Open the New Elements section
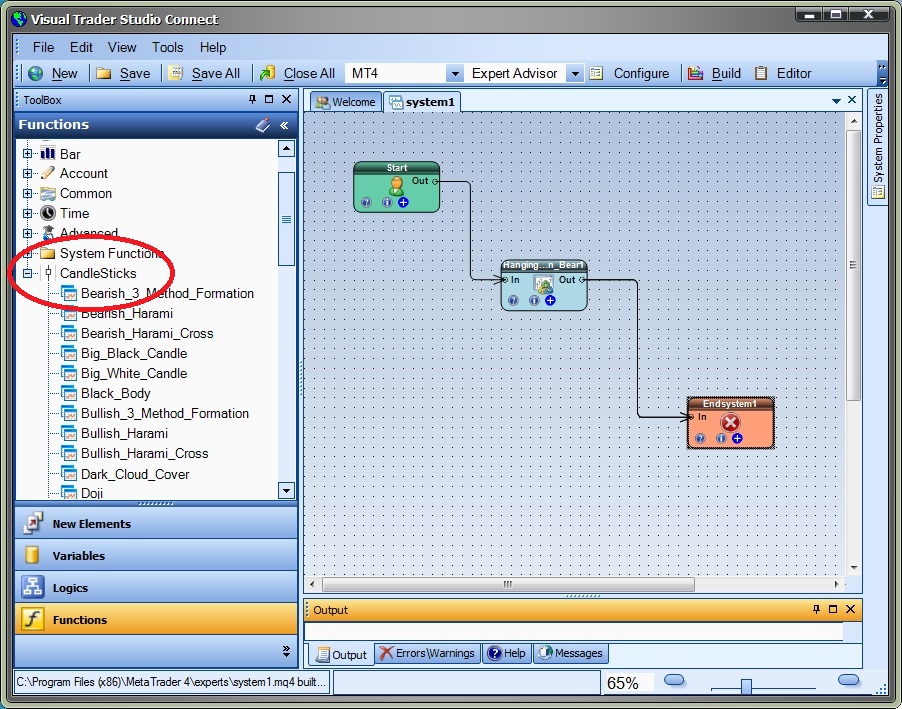 156,523
